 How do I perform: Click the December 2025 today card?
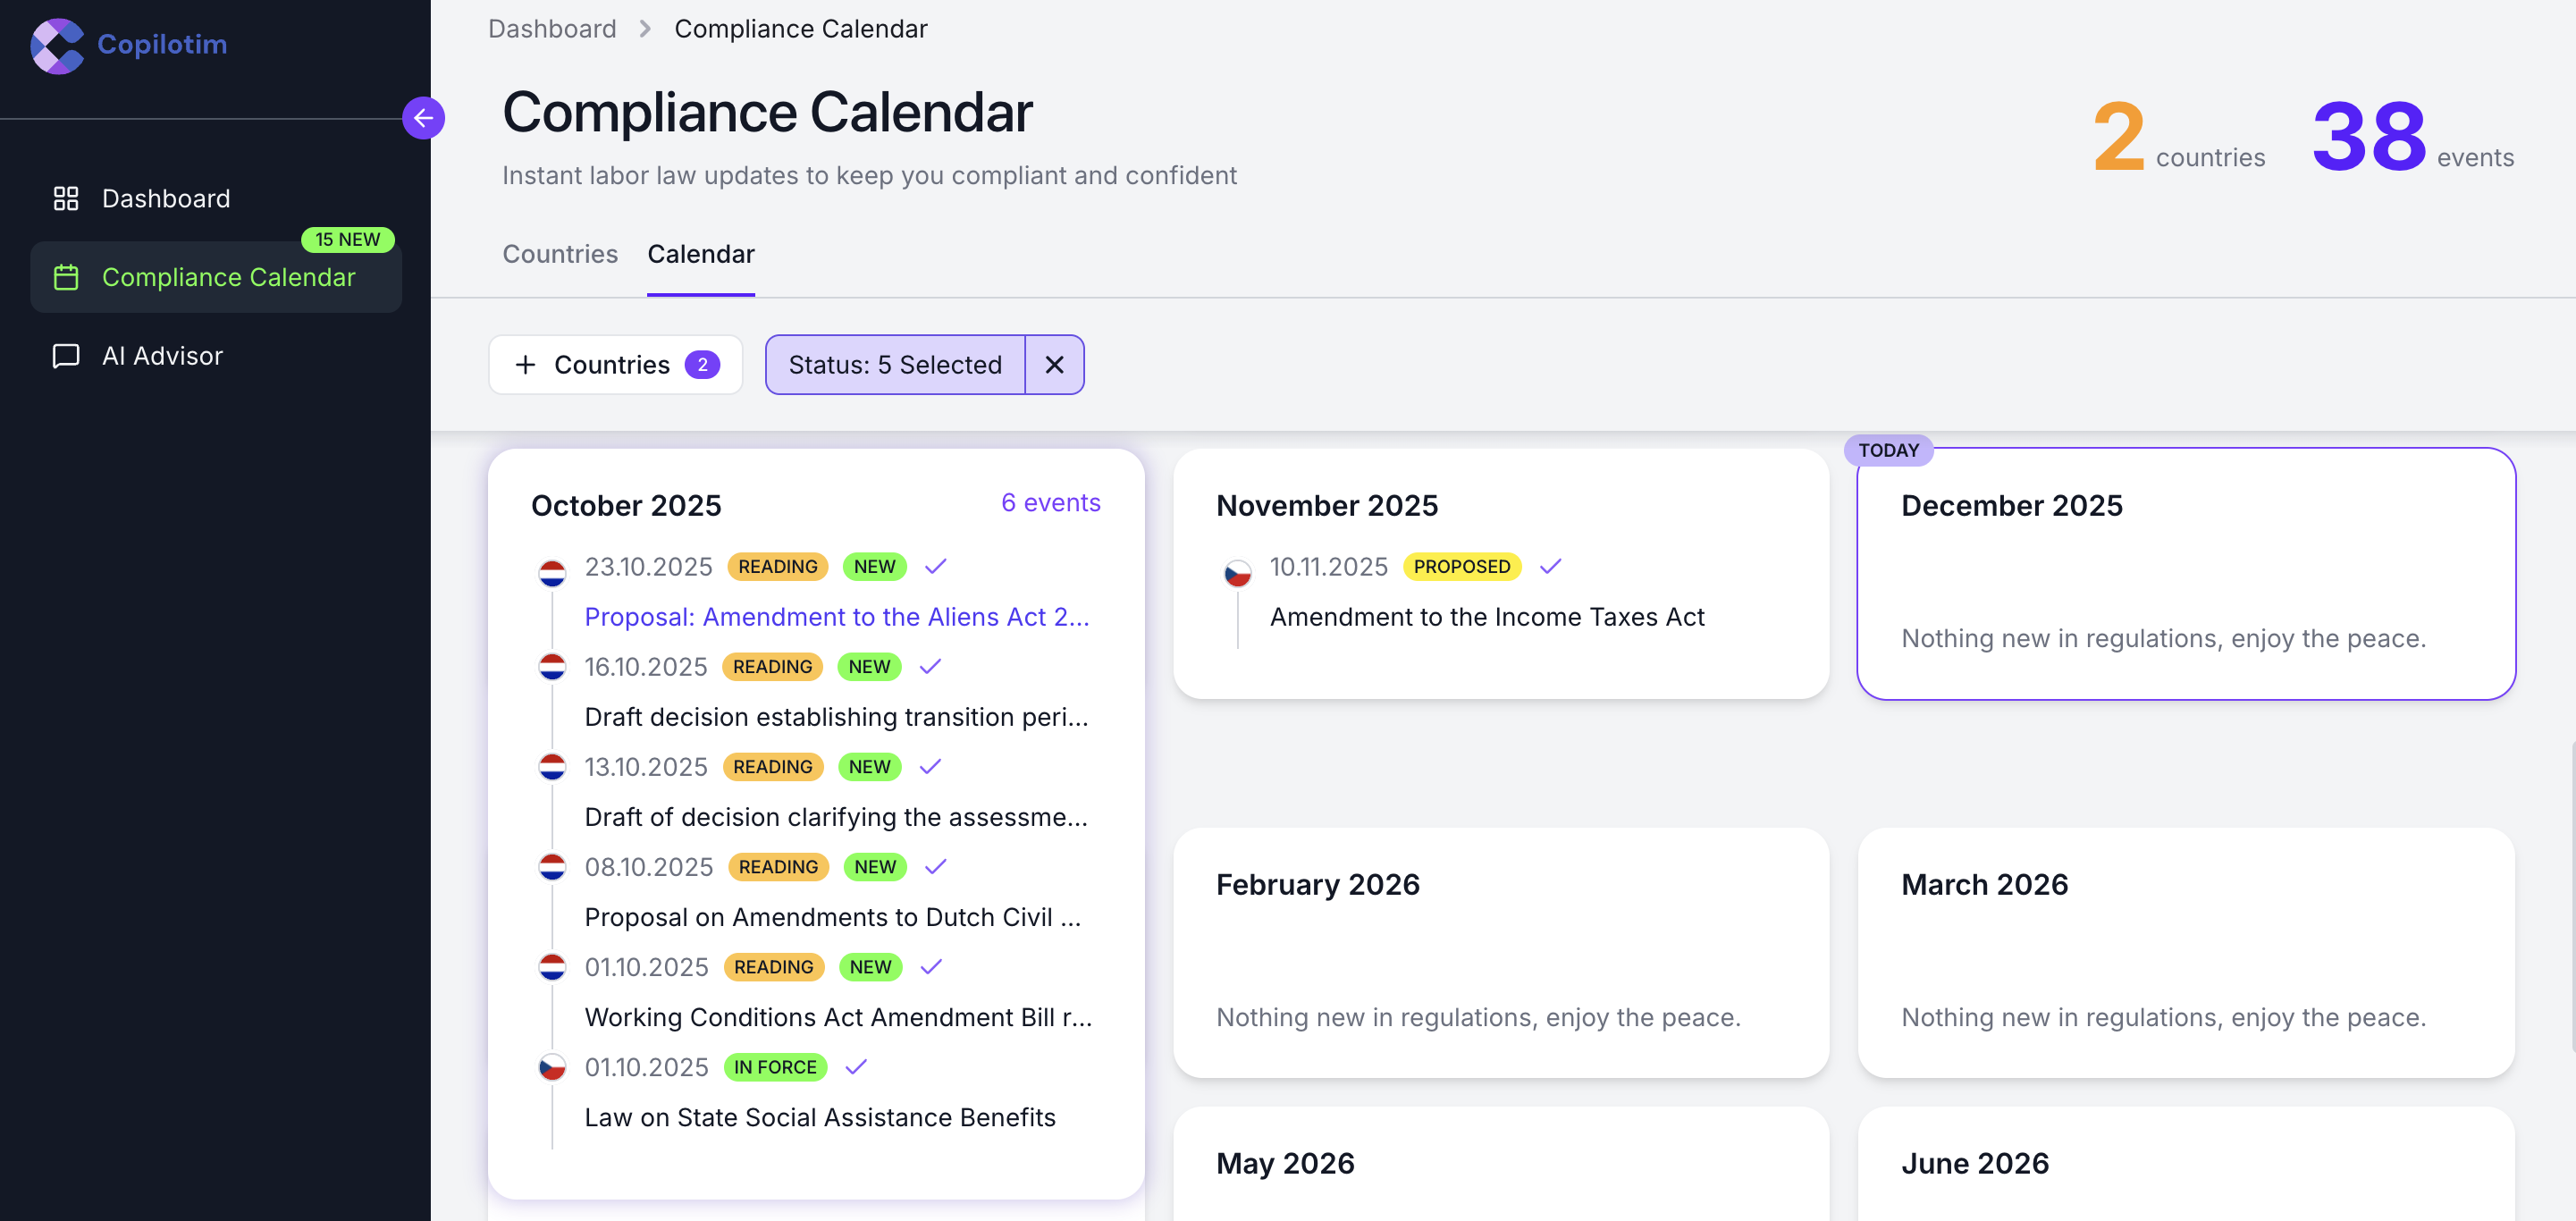2185,573
